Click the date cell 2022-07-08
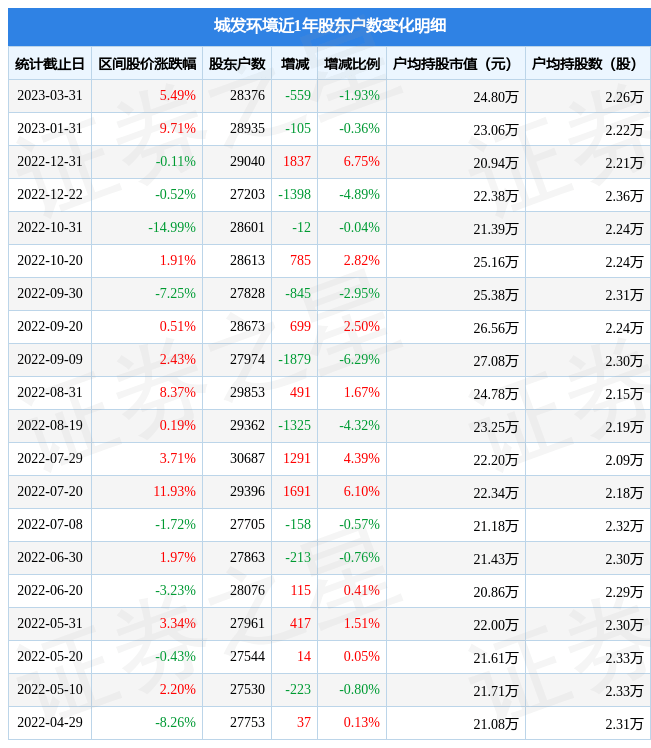The image size is (651, 748). pyautogui.click(x=50, y=524)
